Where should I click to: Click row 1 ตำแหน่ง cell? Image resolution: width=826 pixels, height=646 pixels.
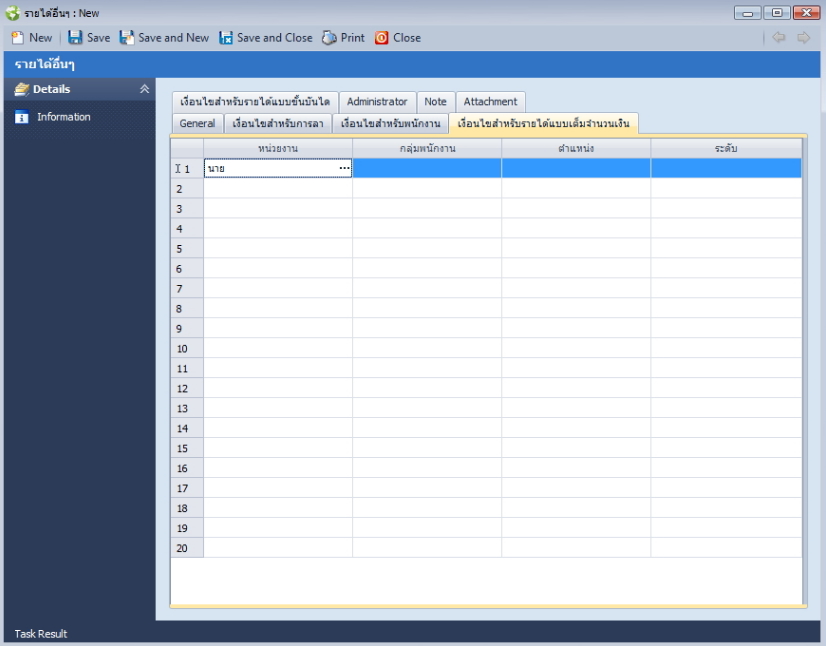pos(576,168)
